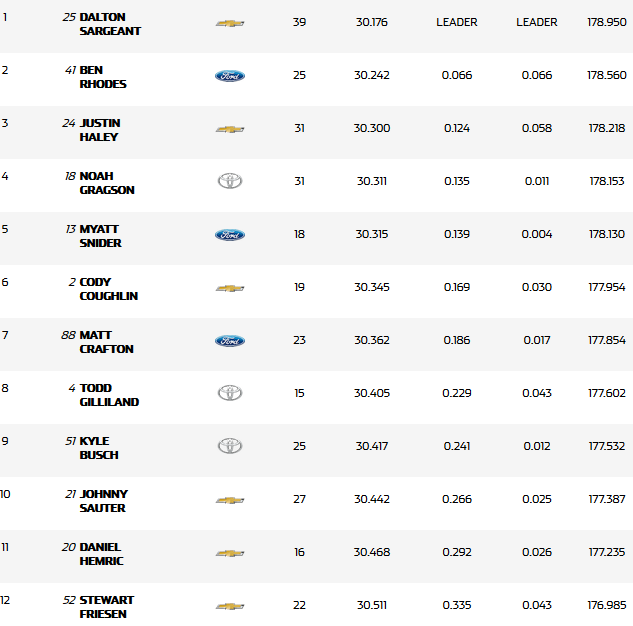The height and width of the screenshot is (626, 633).
Task: Click Ford logo beside Matt Crafton
Action: tap(230, 341)
